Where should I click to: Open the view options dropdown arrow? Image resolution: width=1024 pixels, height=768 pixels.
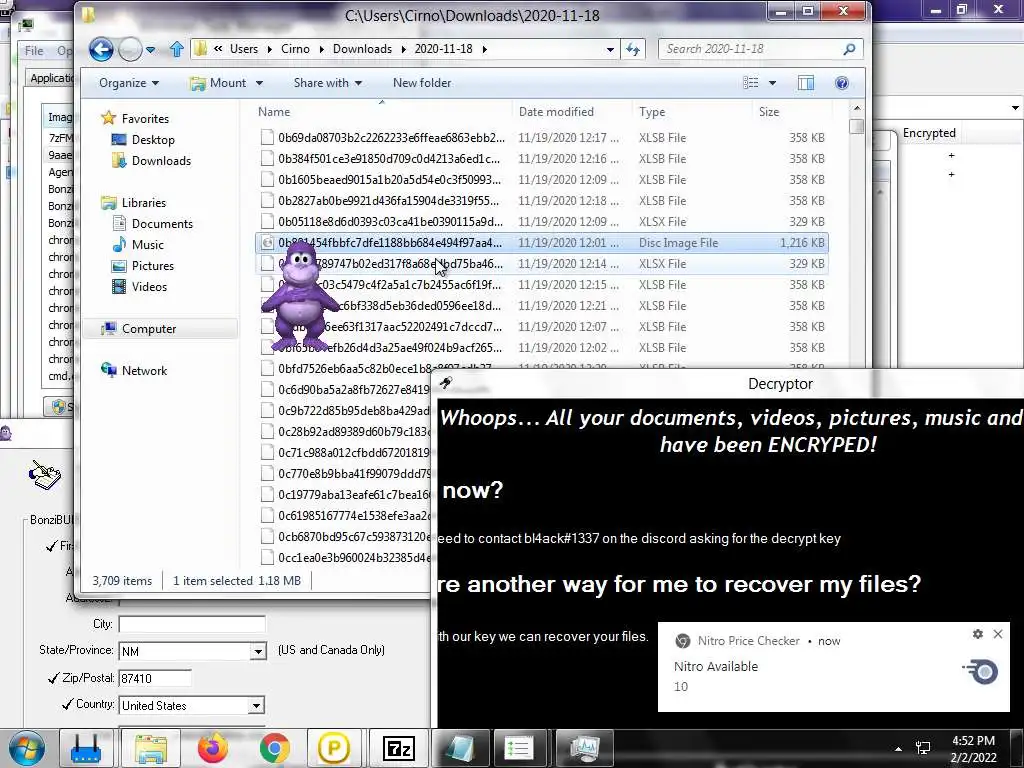coord(773,83)
